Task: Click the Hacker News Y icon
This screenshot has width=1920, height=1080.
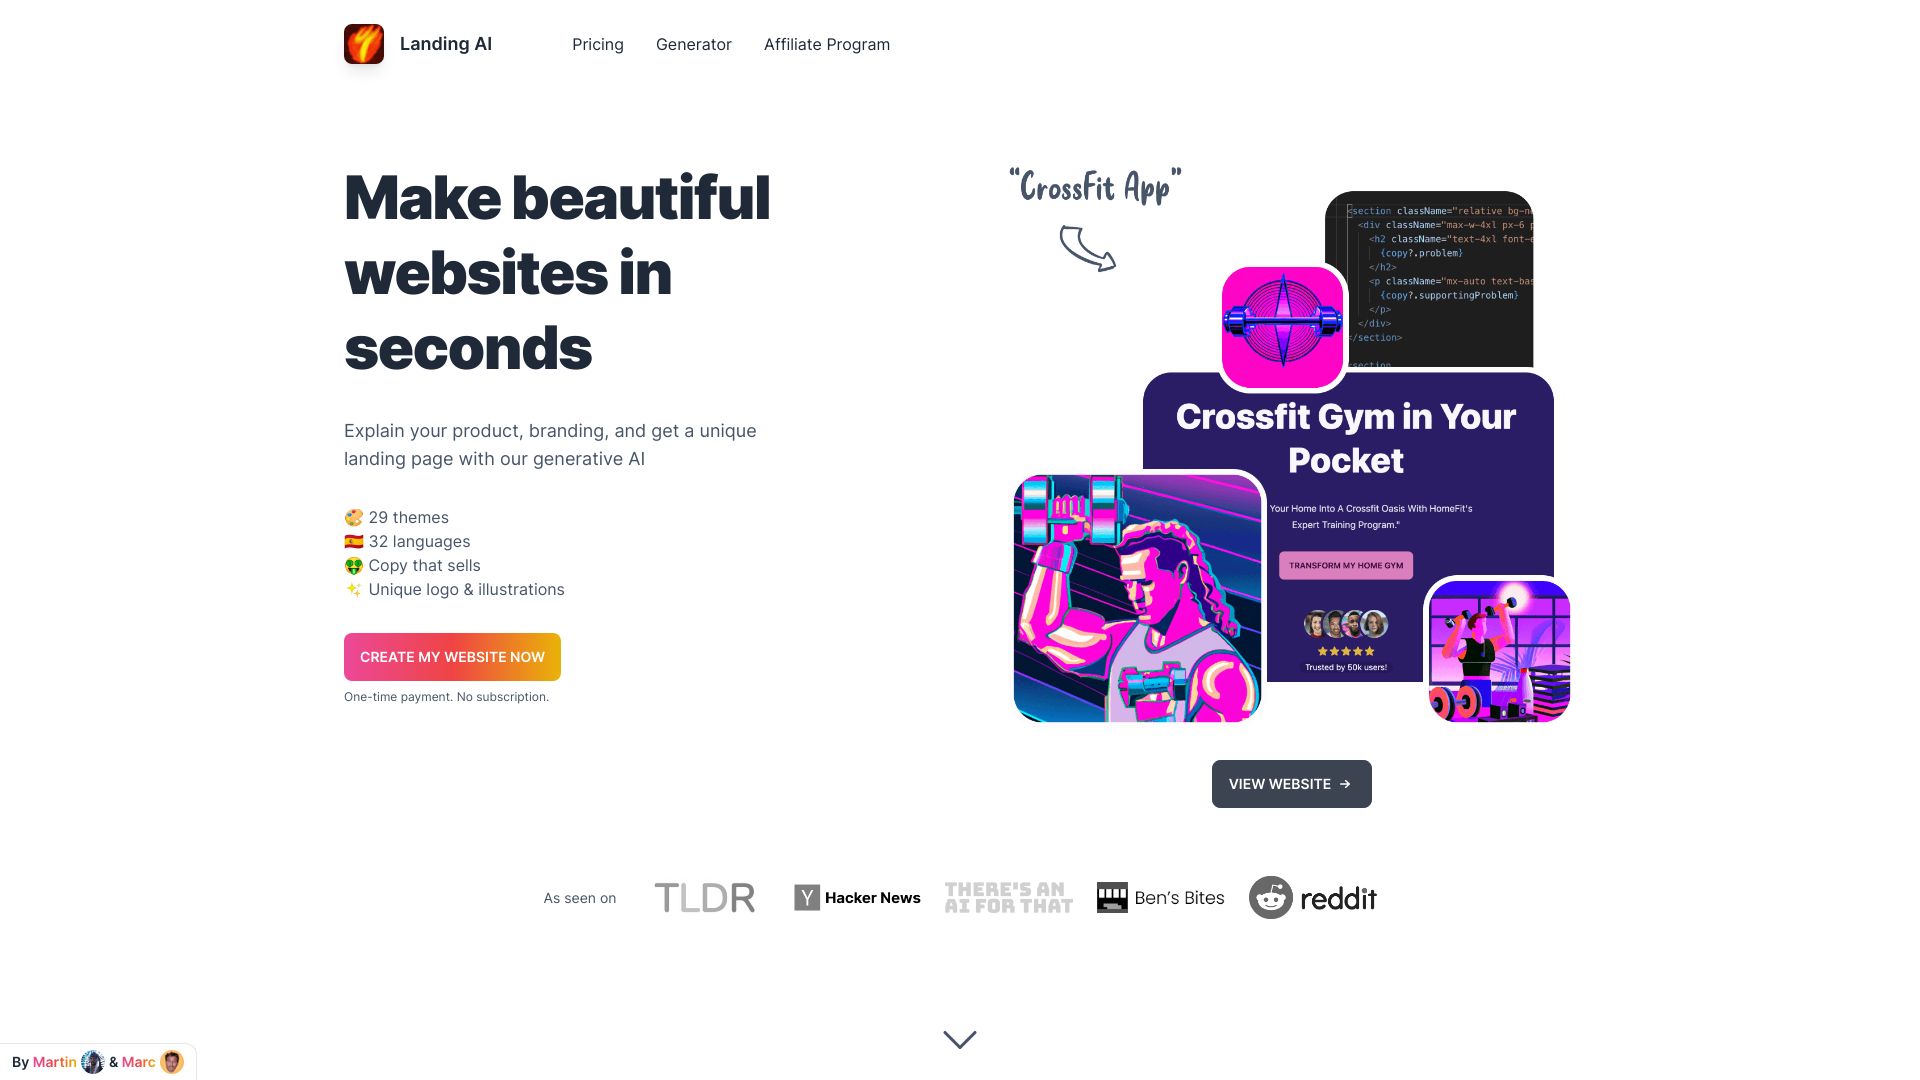Action: (x=806, y=897)
